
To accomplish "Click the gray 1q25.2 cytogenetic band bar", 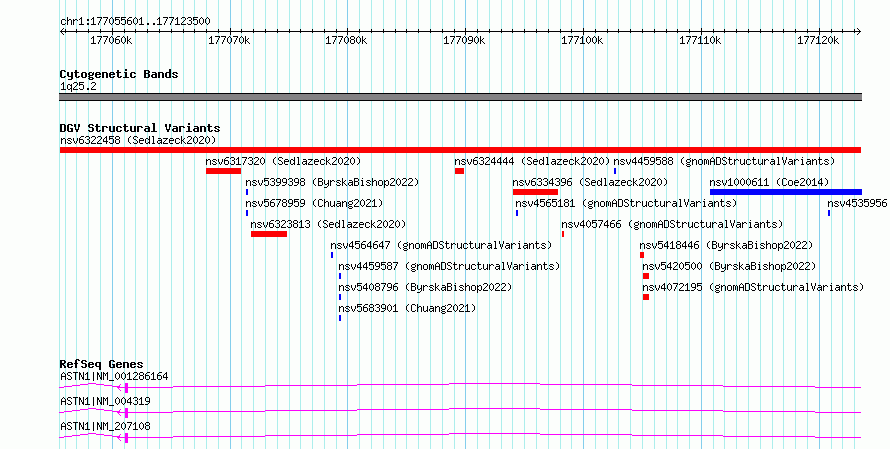I will [460, 97].
